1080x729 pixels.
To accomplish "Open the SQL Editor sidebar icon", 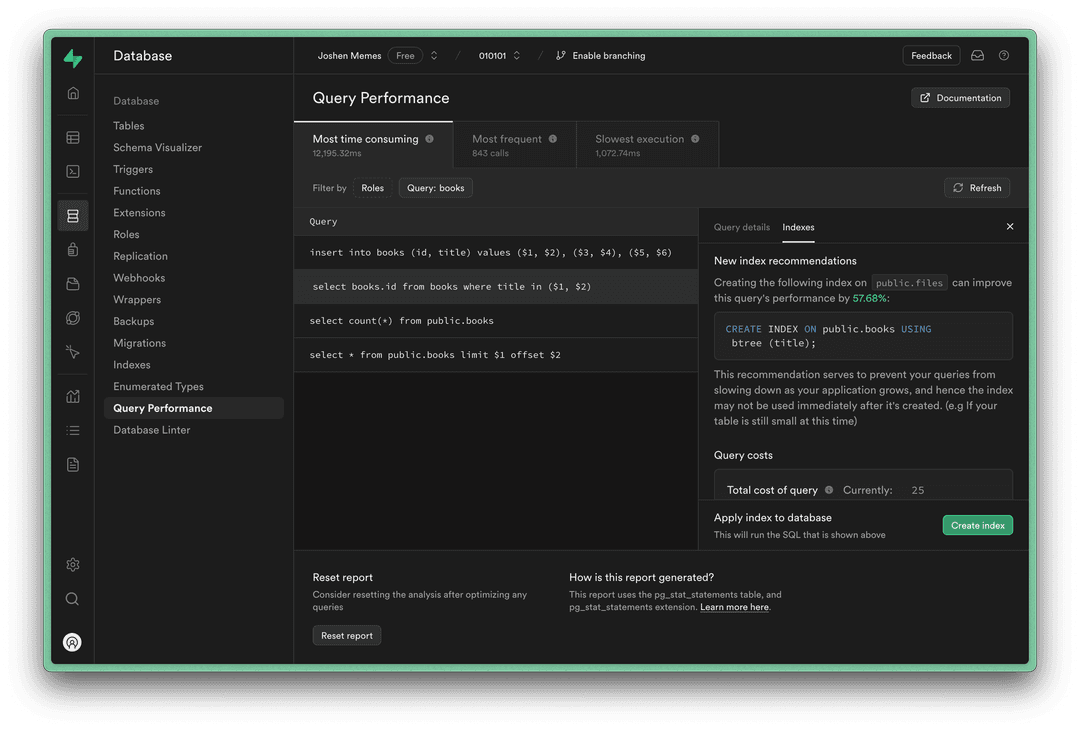I will tap(72, 170).
